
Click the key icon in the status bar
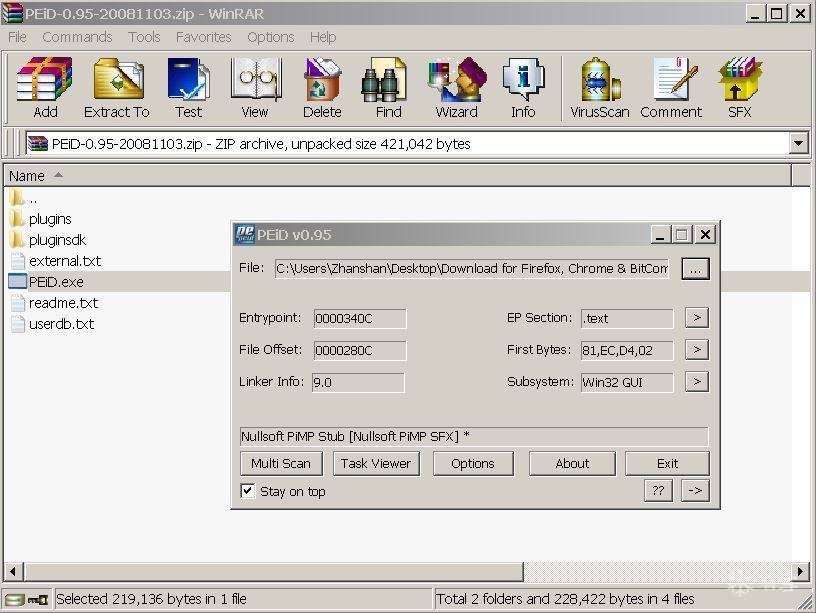(x=37, y=600)
